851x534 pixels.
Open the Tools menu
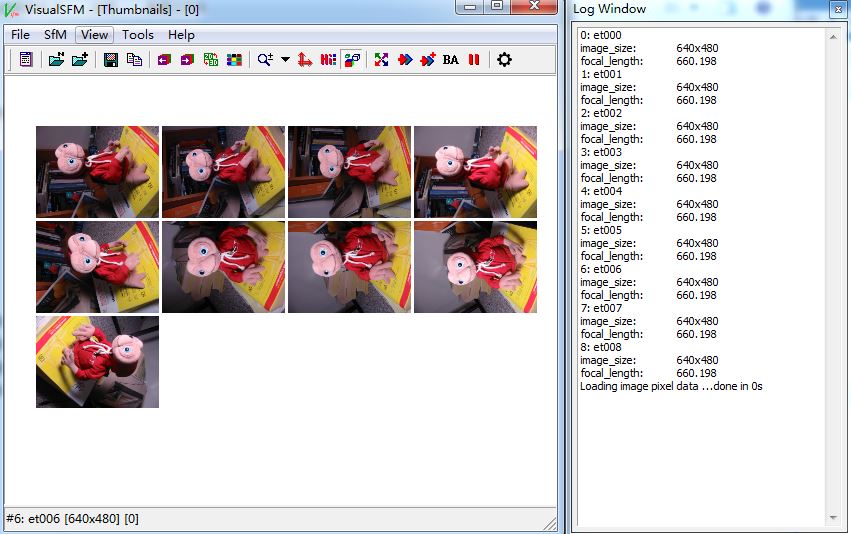[138, 35]
